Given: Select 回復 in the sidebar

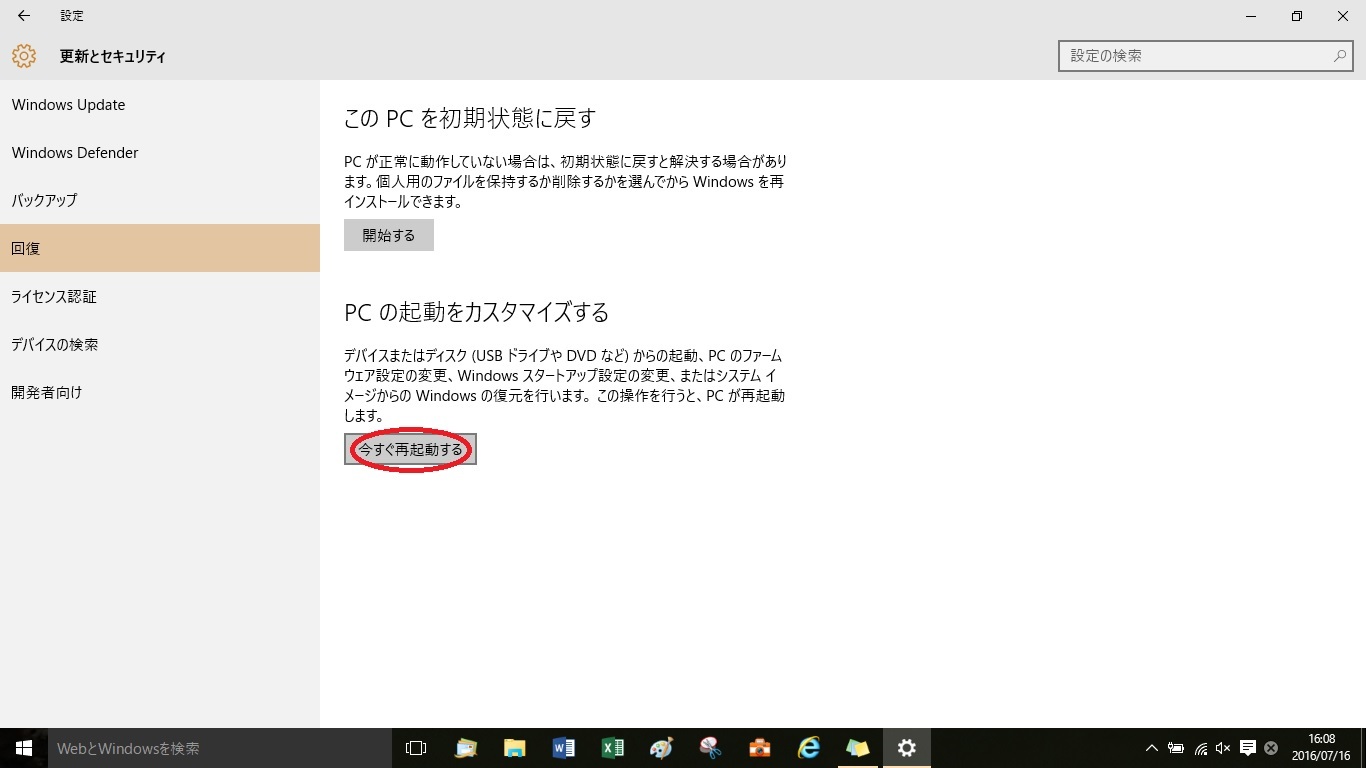Looking at the screenshot, I should pos(160,248).
